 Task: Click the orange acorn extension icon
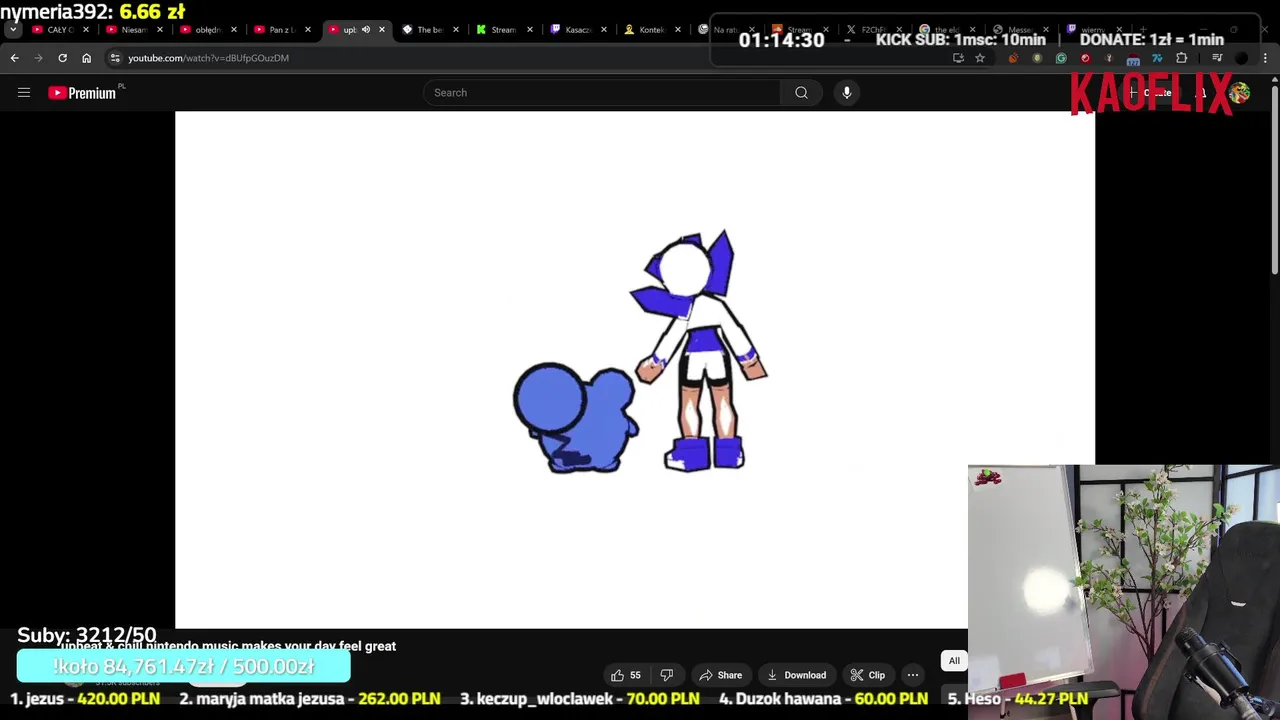[x=1013, y=58]
